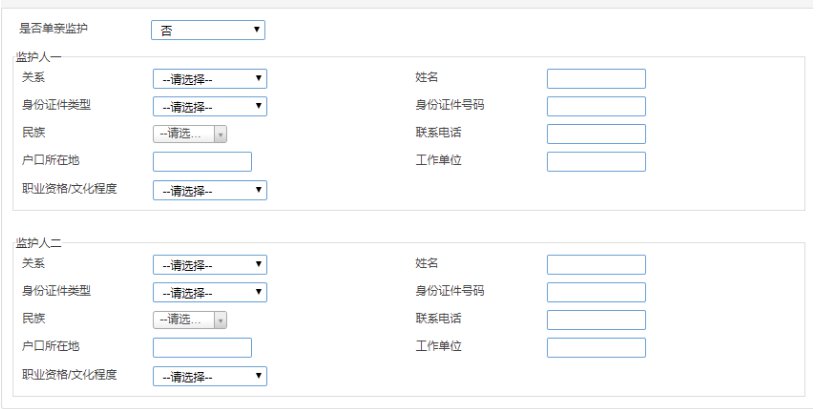Expand 职业资格/文化程度 dropdown for 监护人一

[x=210, y=190]
